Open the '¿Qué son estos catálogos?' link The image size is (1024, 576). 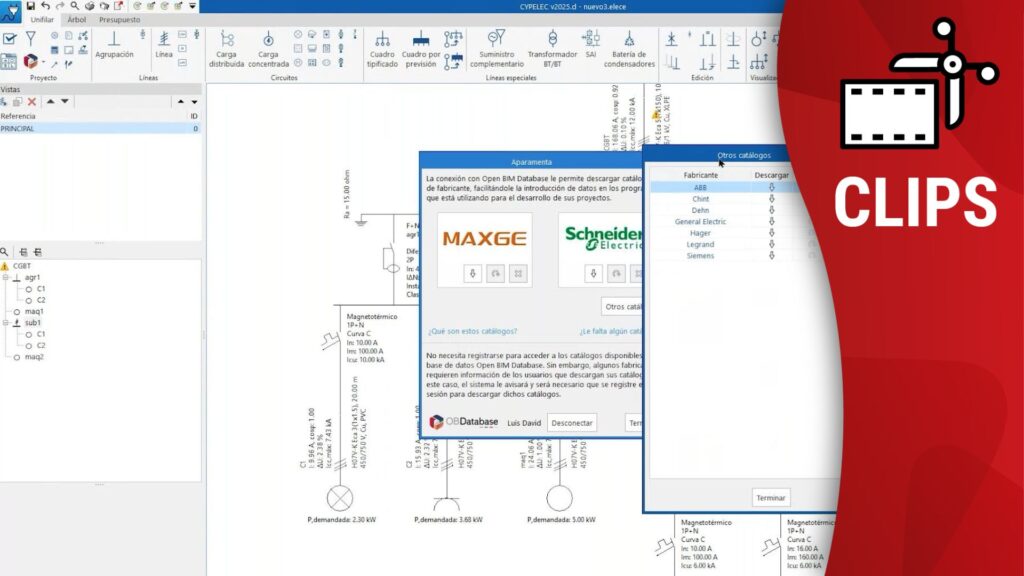coord(472,331)
